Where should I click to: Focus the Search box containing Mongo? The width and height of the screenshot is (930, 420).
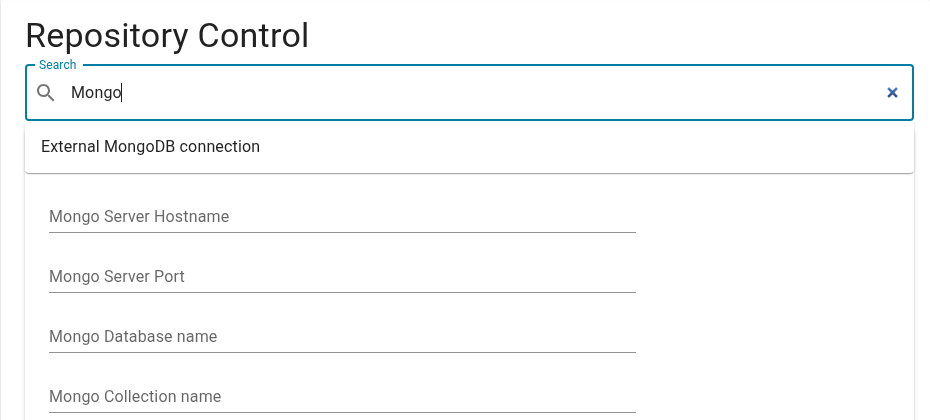[x=469, y=93]
